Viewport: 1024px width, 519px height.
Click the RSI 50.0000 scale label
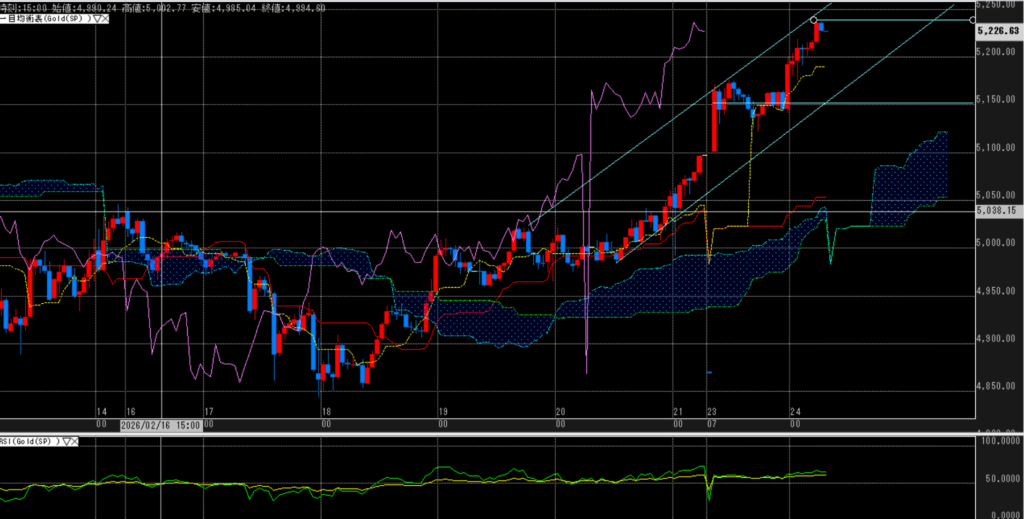pyautogui.click(x=1000, y=479)
